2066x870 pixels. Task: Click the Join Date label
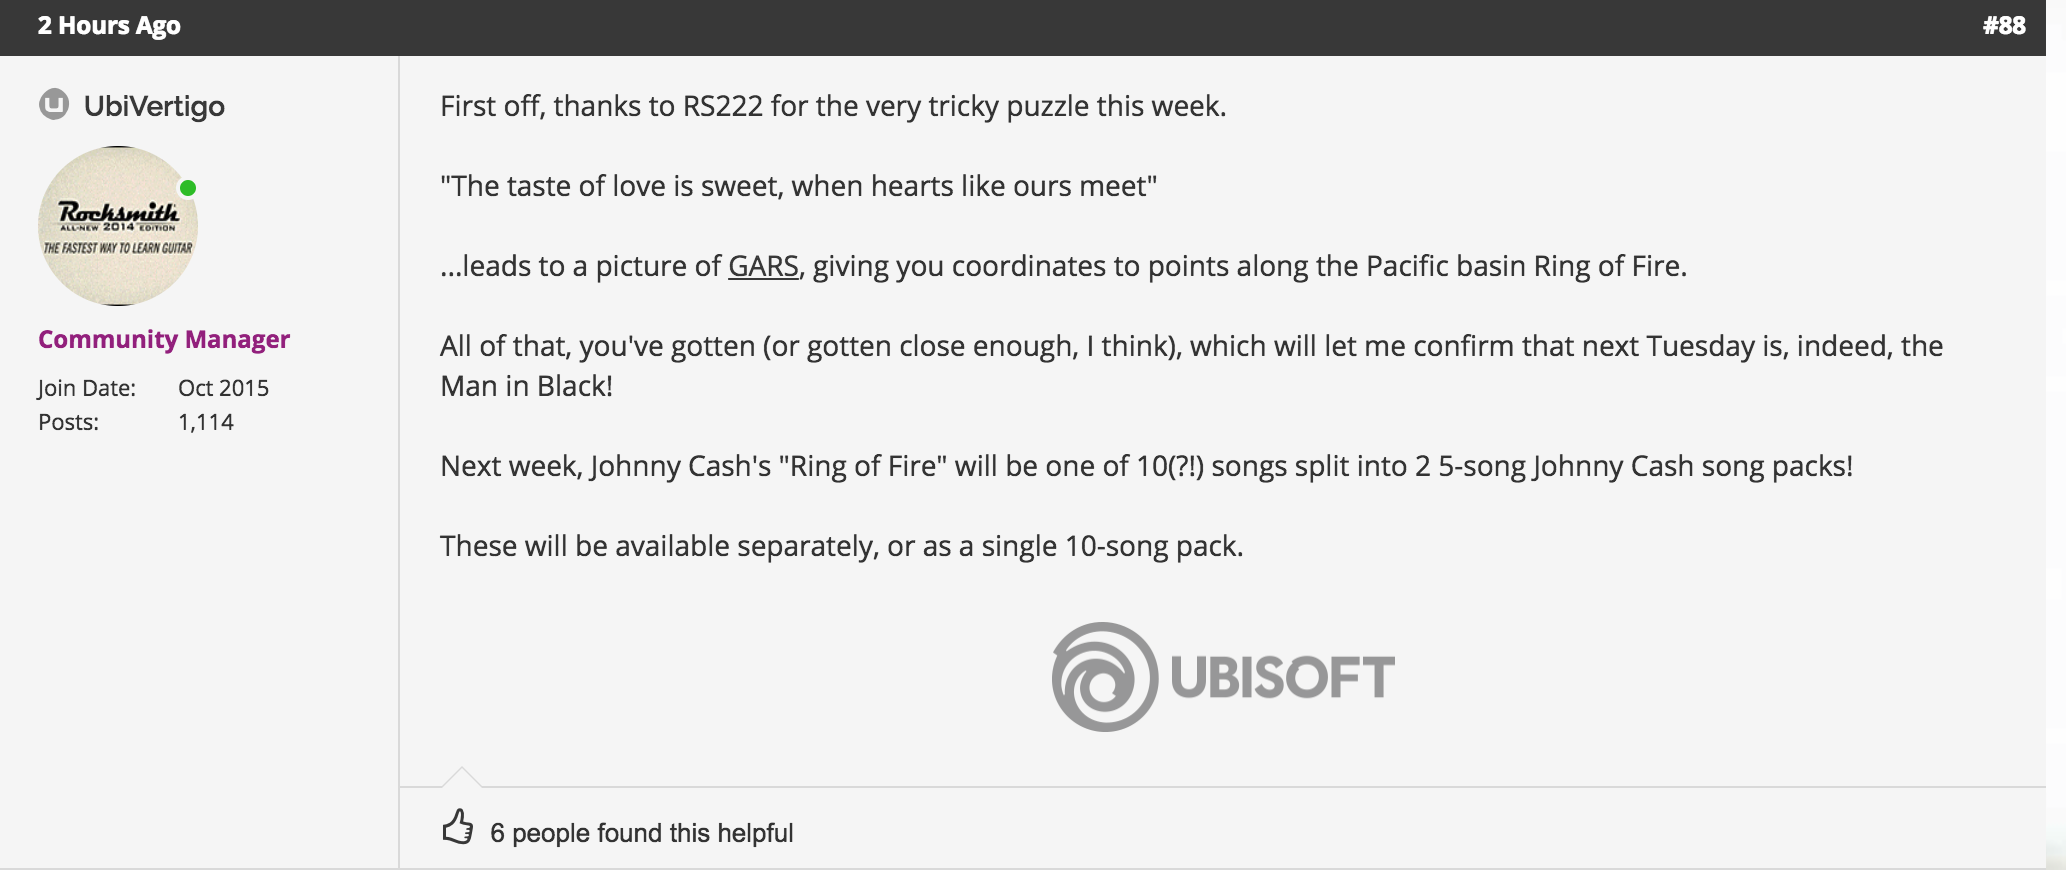pos(87,388)
